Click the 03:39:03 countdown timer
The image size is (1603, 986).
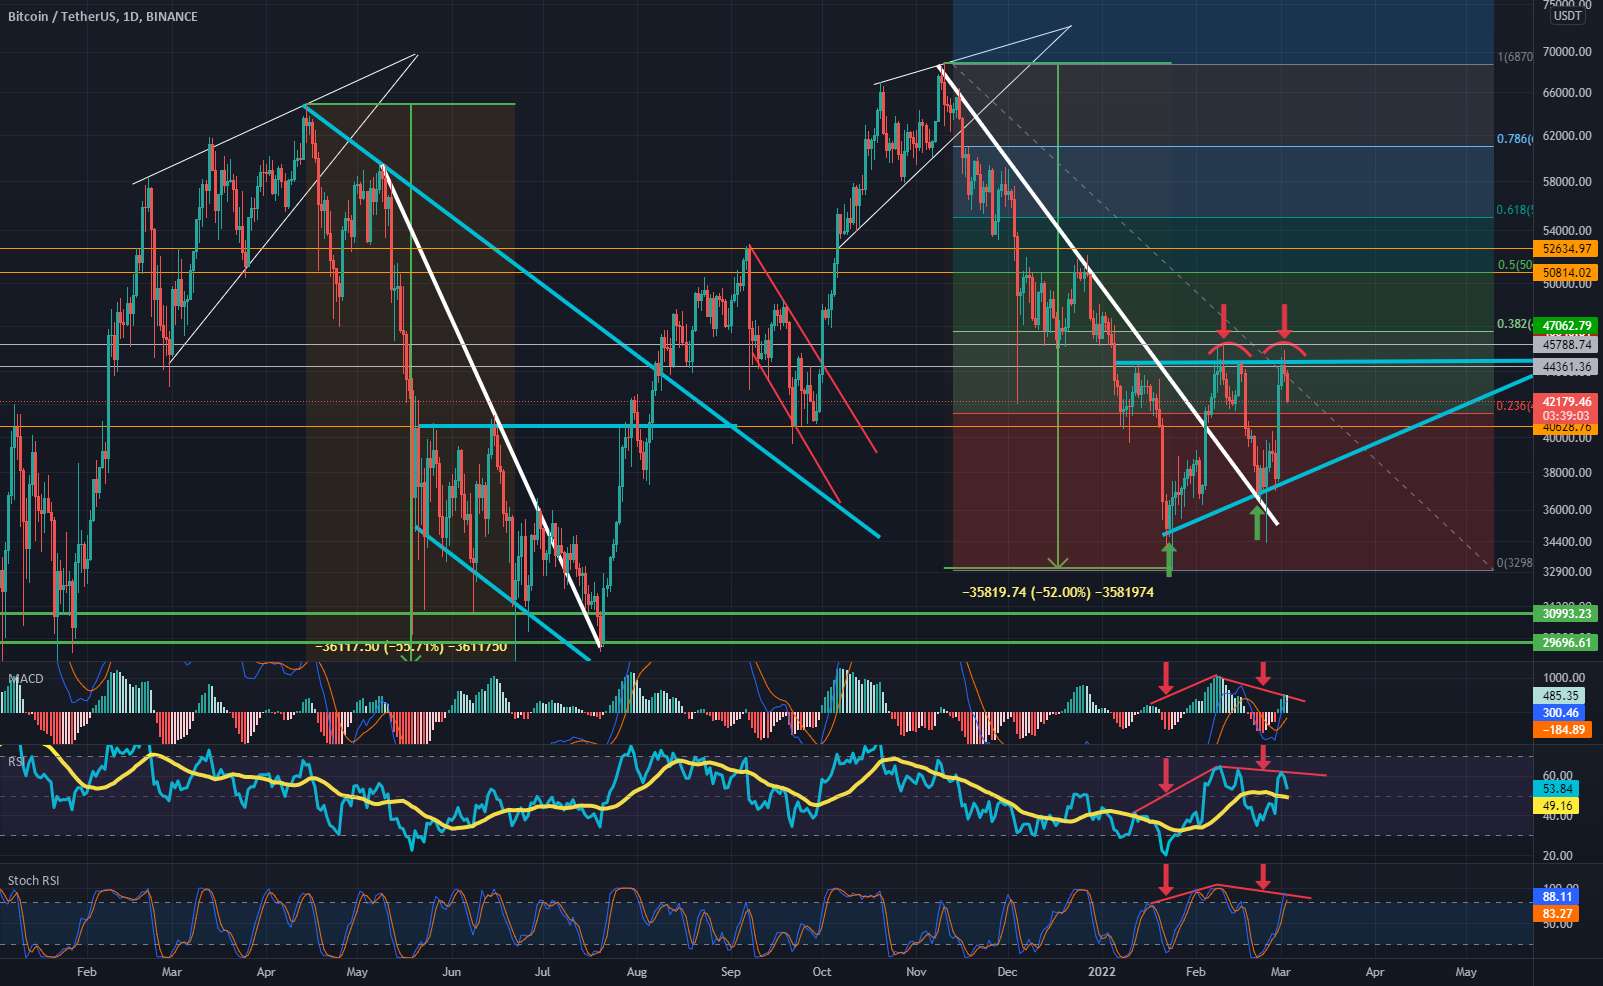pyautogui.click(x=1566, y=415)
